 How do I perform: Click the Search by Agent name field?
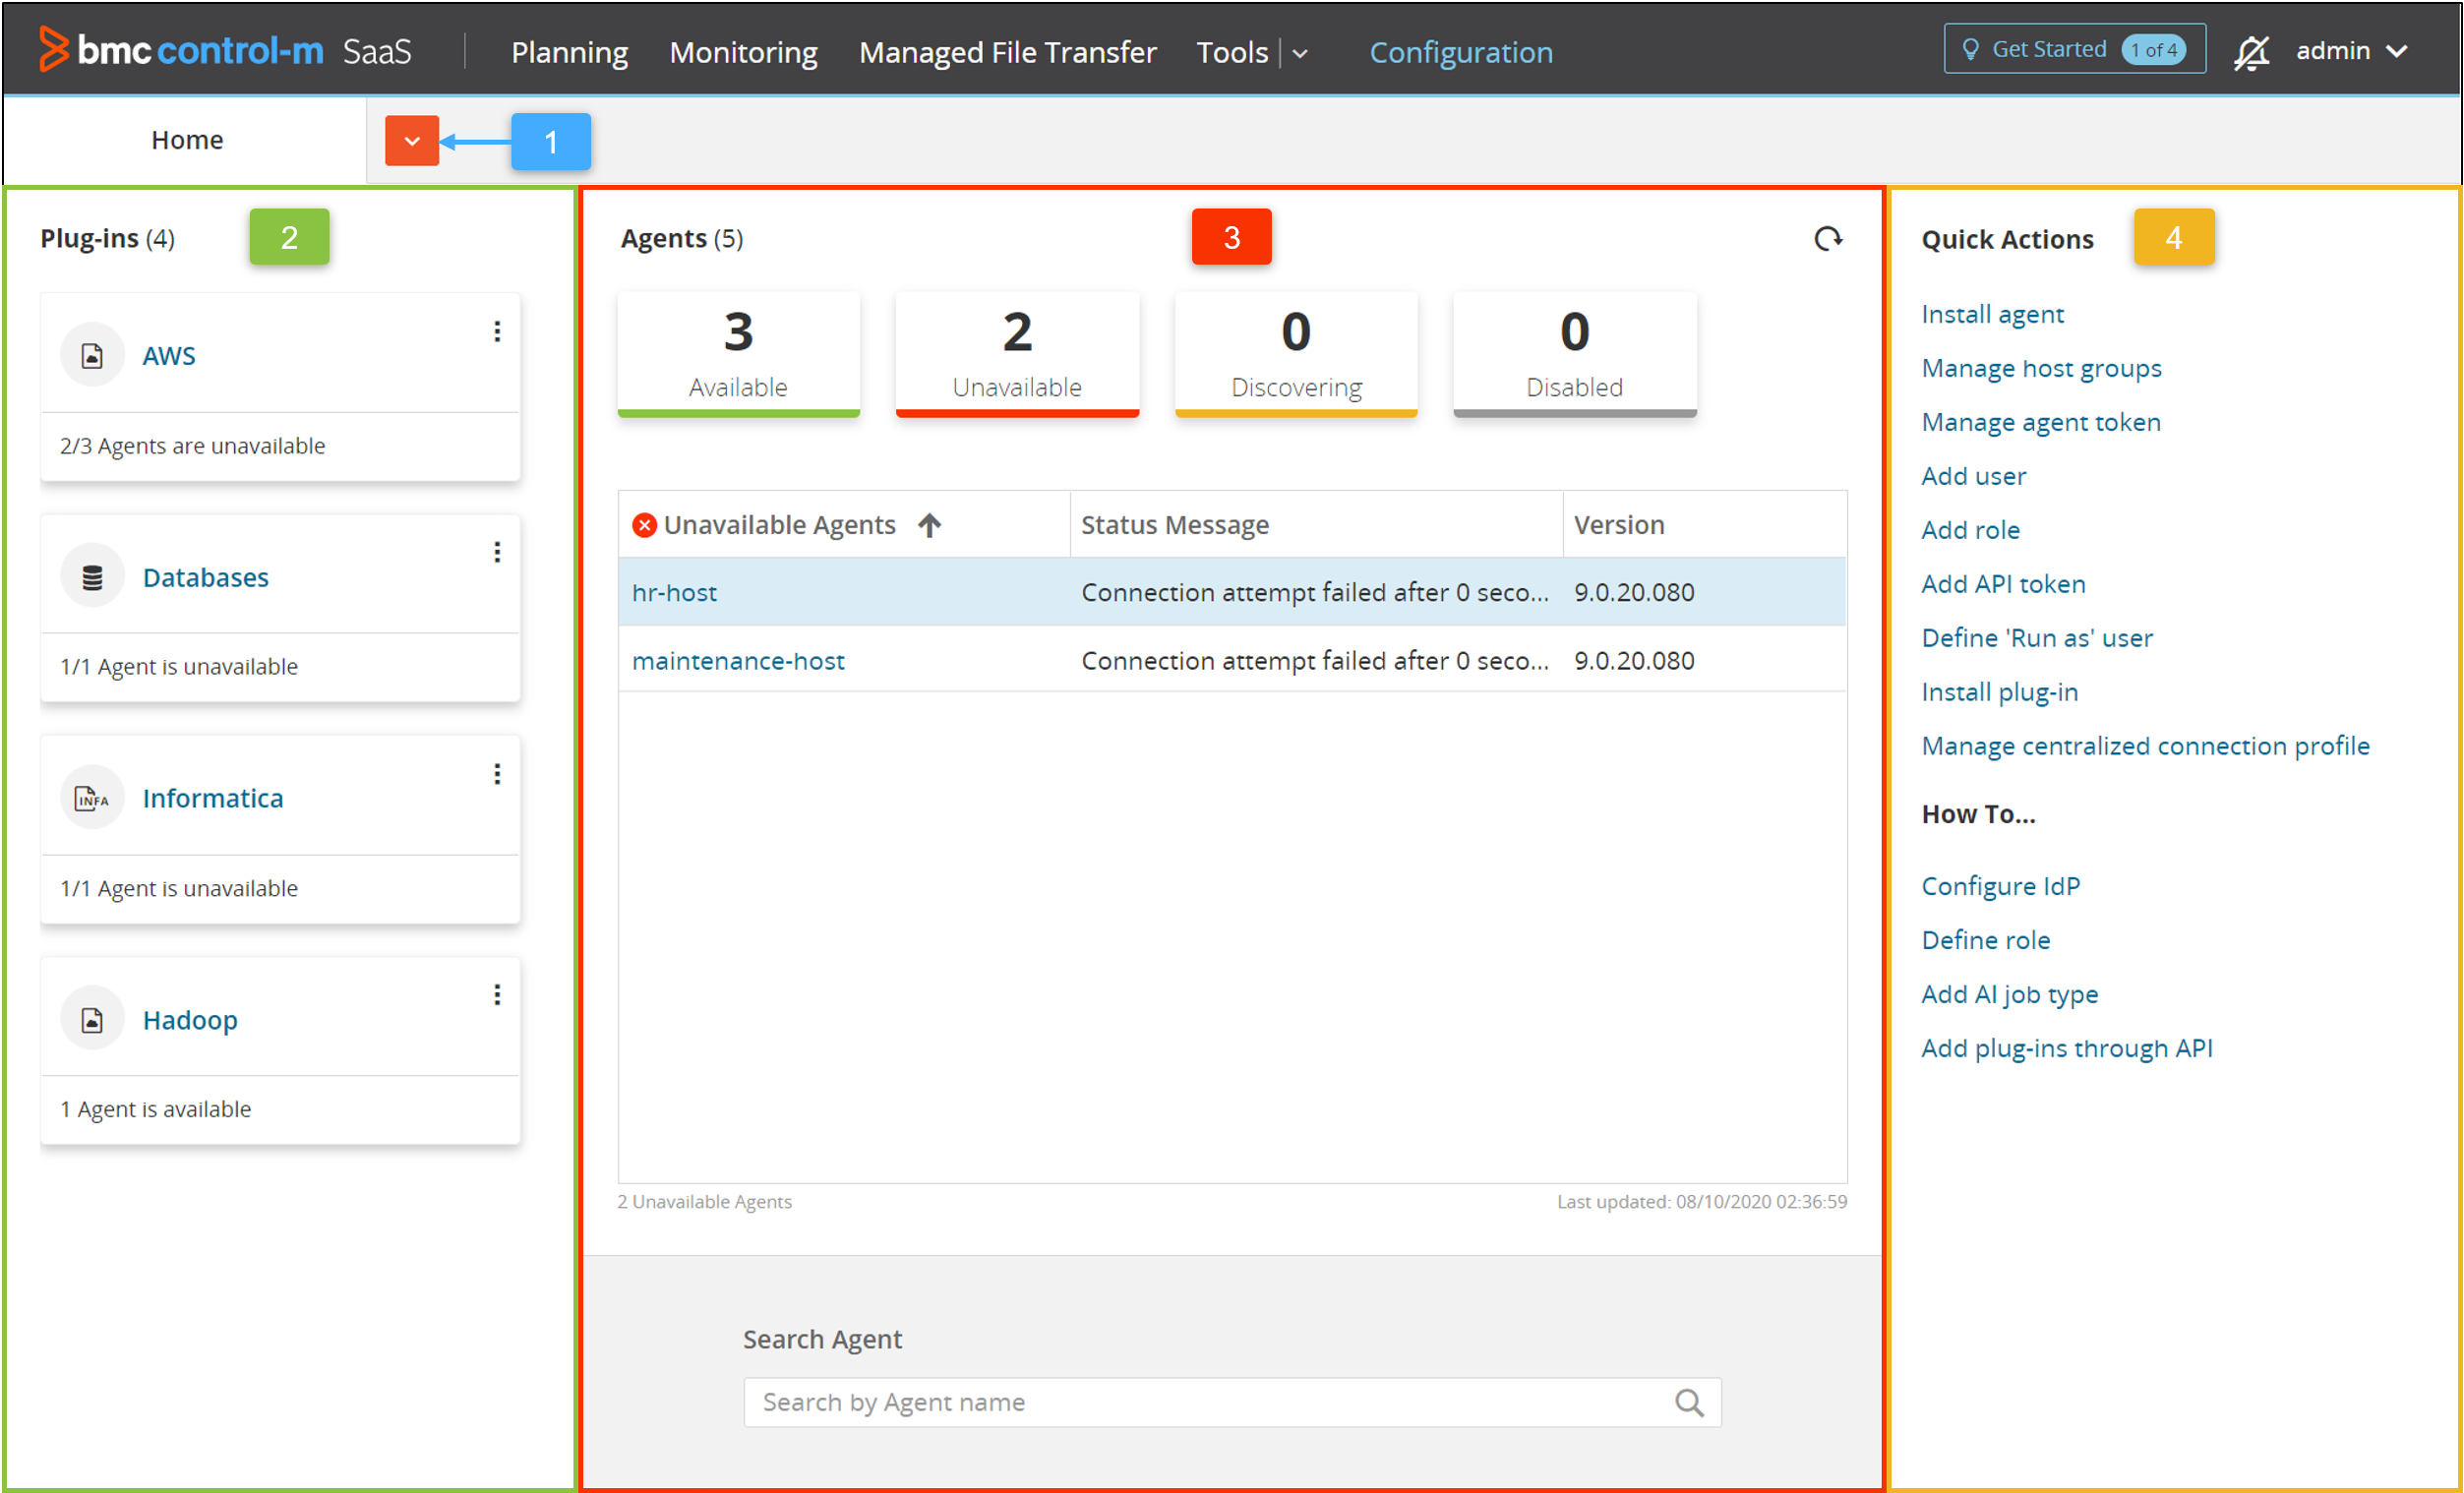(x=1200, y=1402)
